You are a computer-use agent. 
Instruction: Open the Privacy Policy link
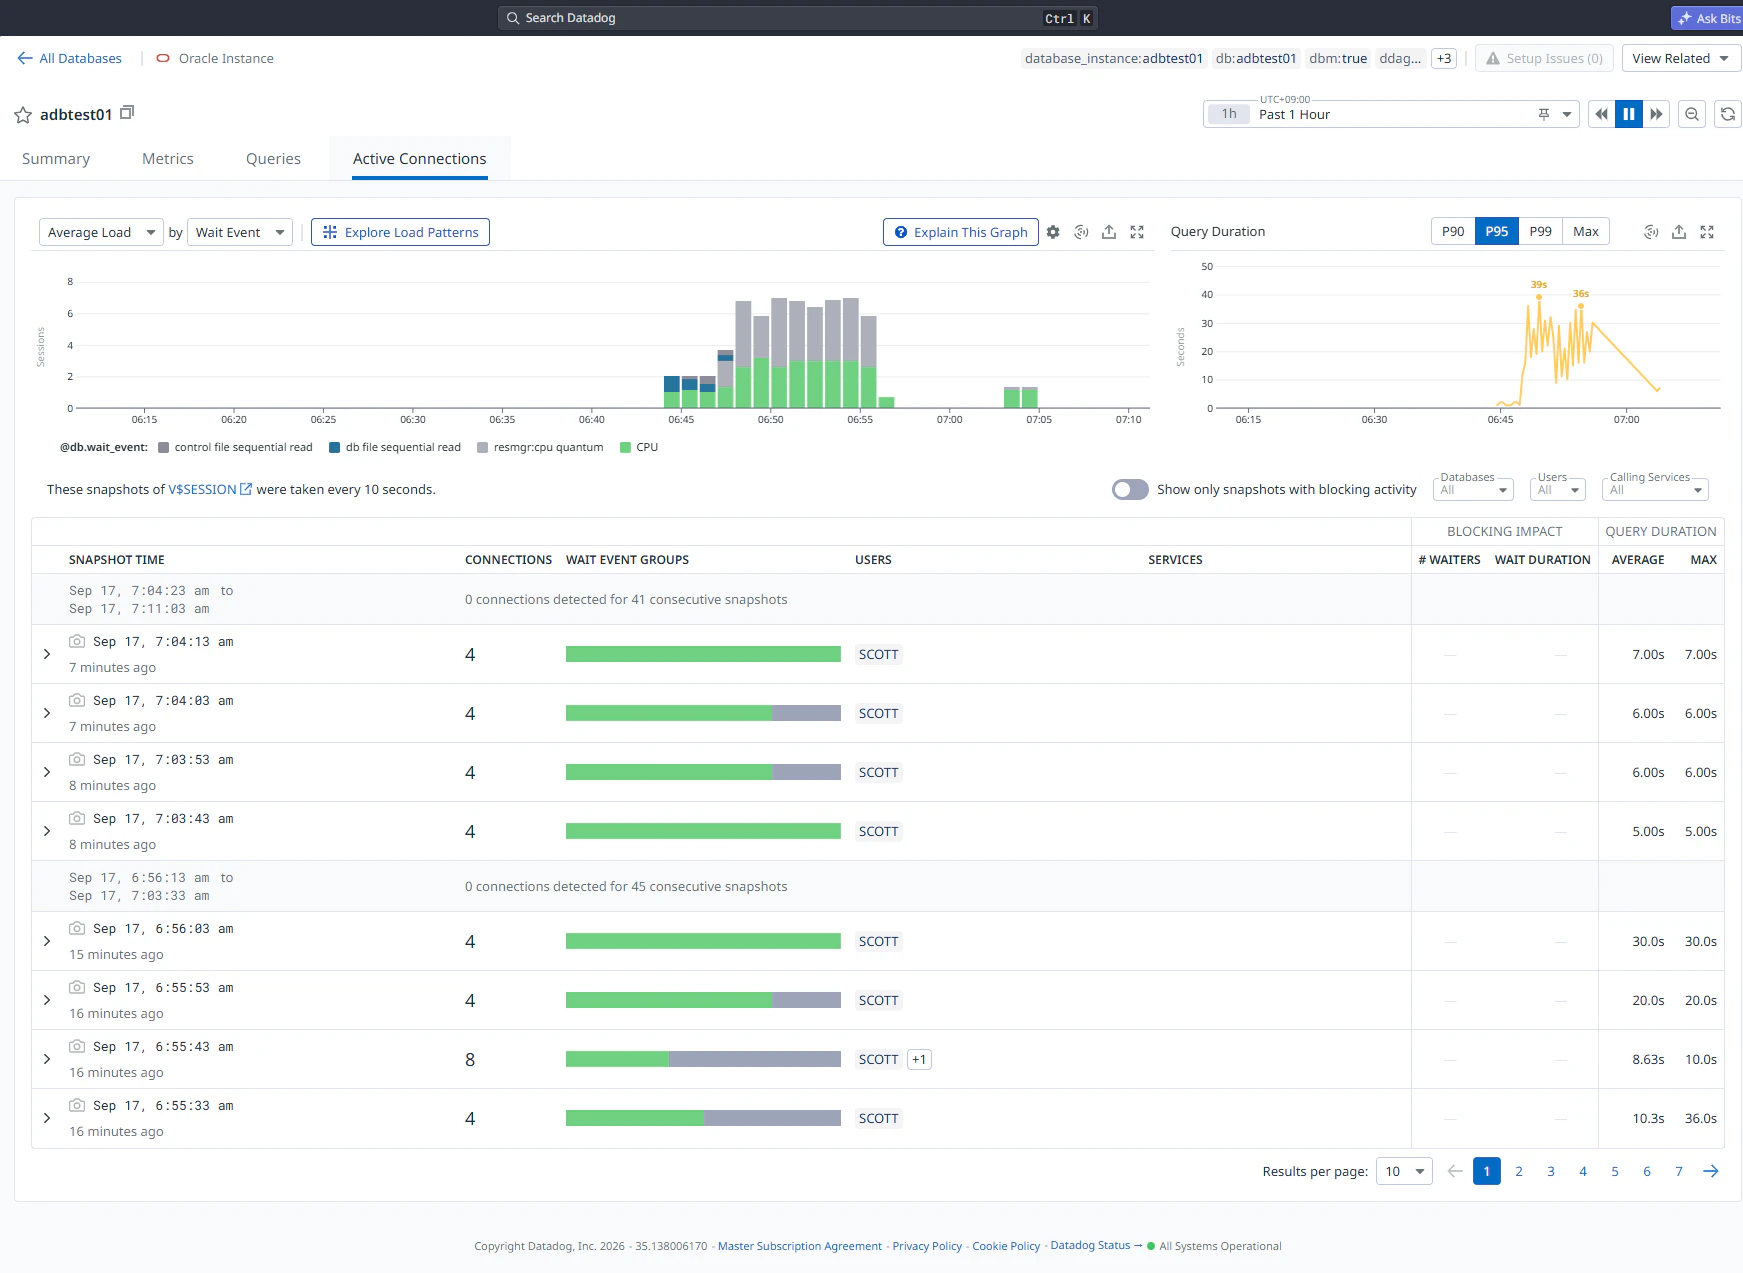pos(927,1246)
